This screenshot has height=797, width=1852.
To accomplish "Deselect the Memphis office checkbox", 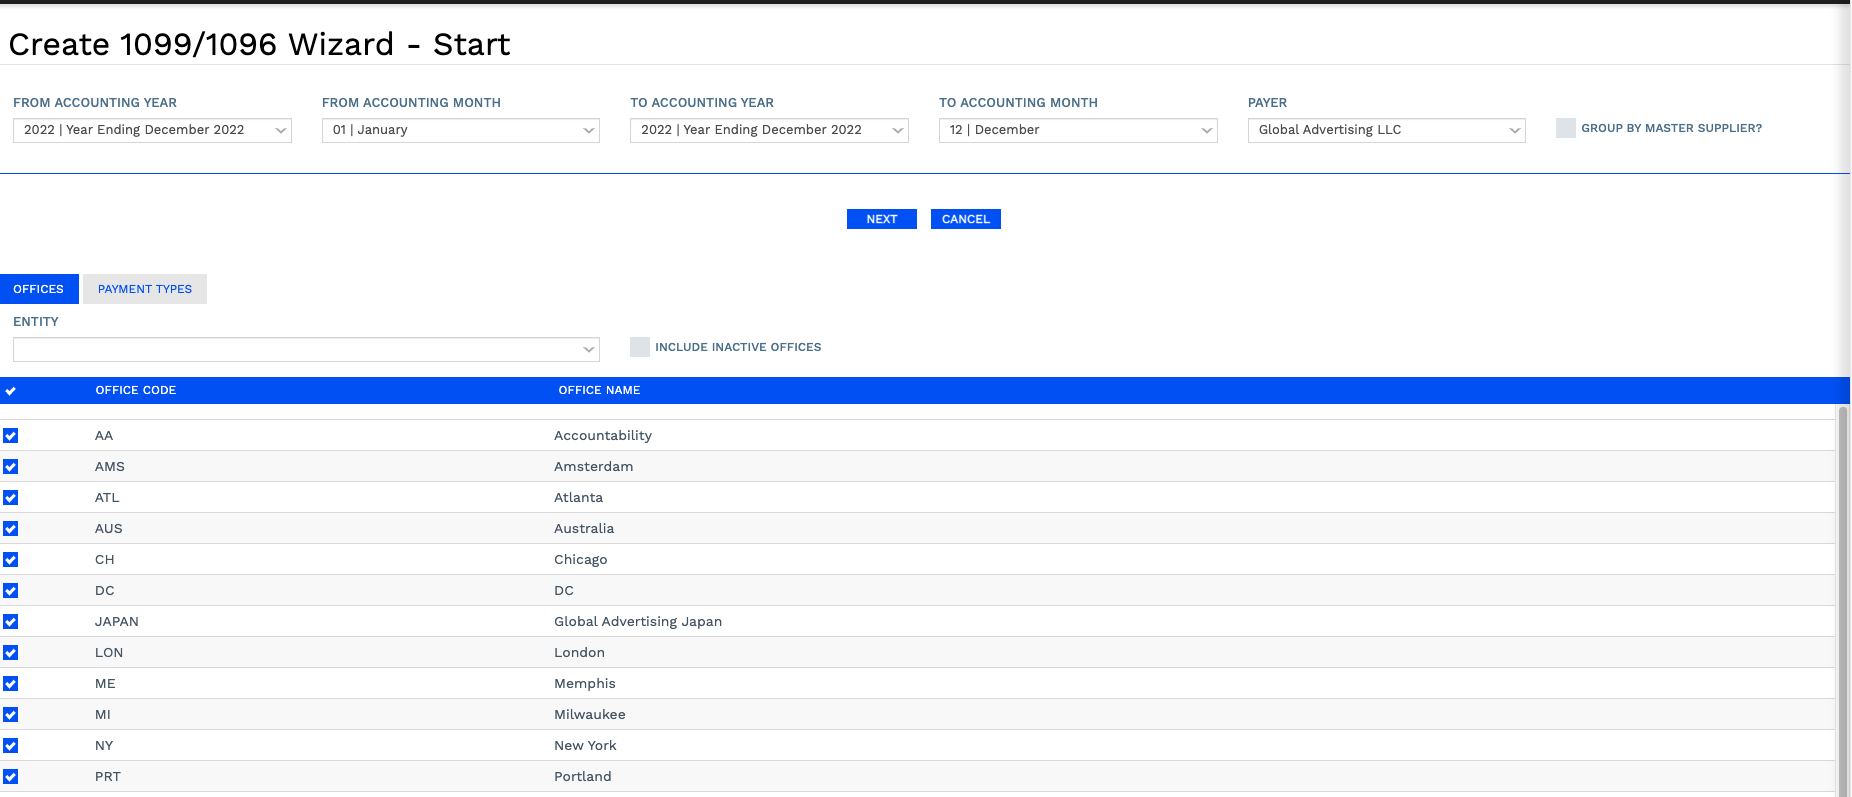I will [x=10, y=684].
